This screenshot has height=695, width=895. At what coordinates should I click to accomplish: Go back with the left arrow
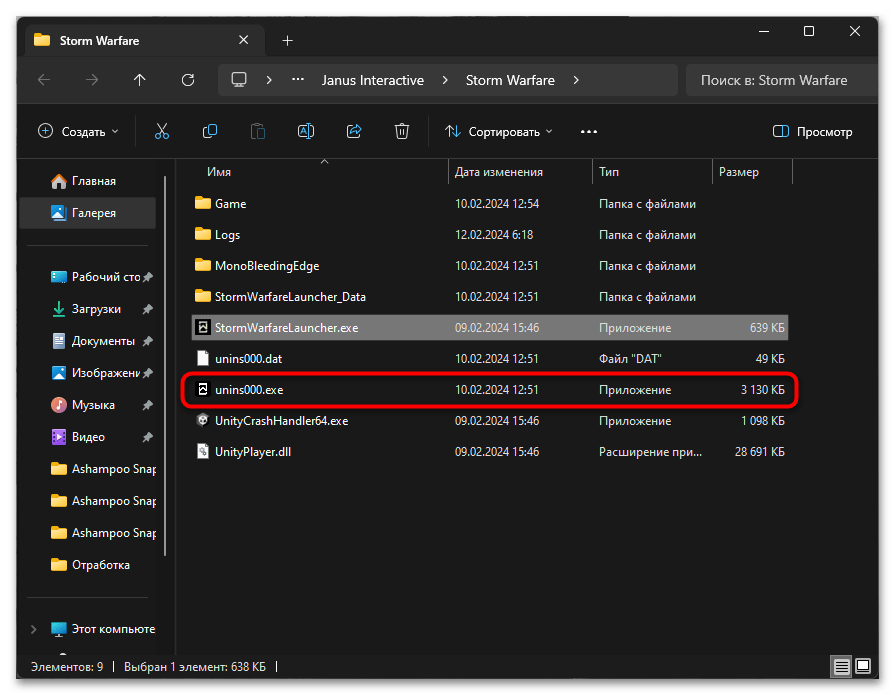click(x=44, y=80)
